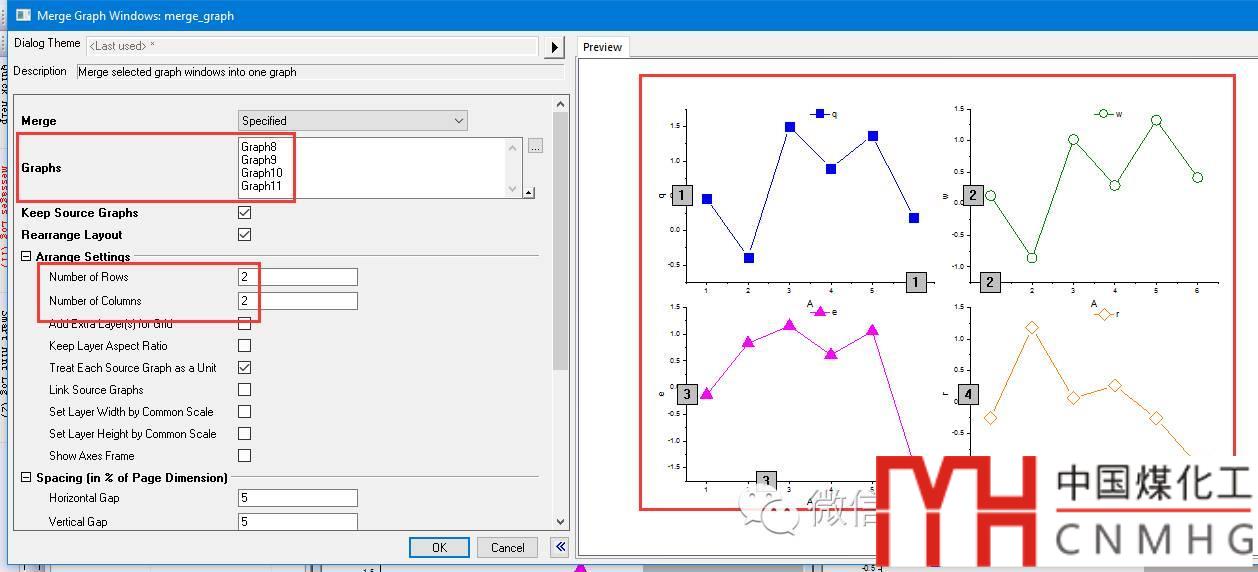The width and height of the screenshot is (1258, 572).
Task: Select Graph8 in the Graphs list
Action: click(259, 147)
